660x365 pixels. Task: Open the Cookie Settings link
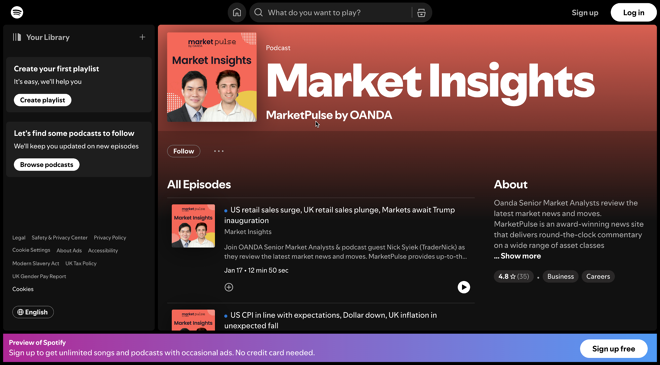31,250
